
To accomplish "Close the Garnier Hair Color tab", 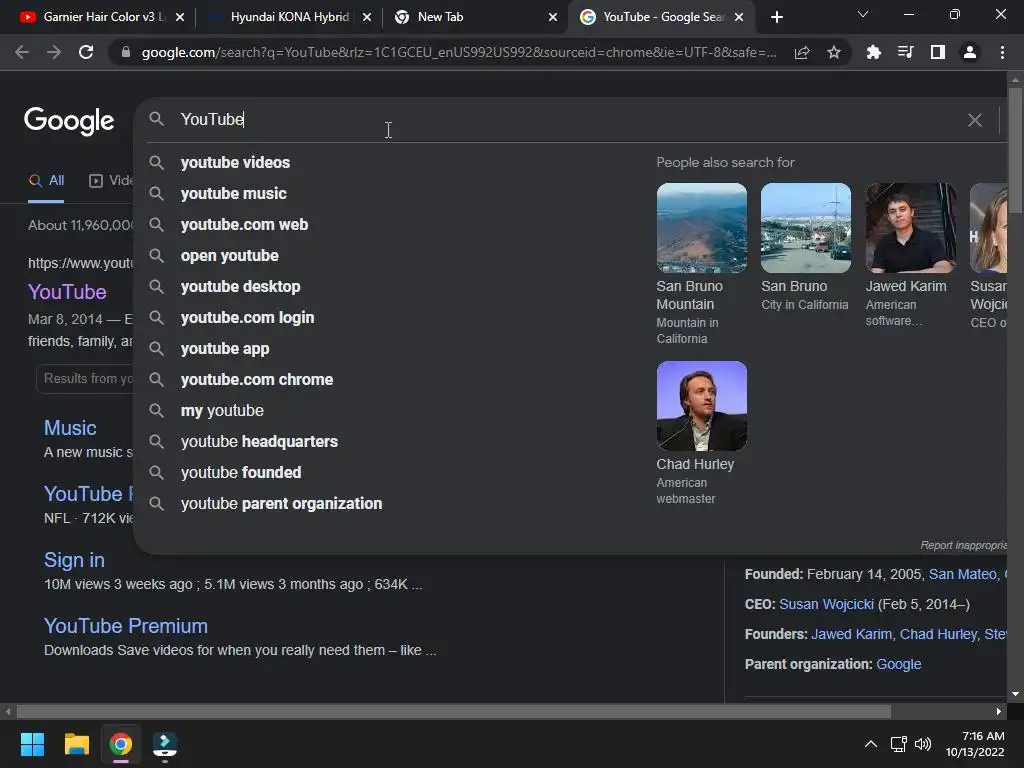I will tap(180, 17).
